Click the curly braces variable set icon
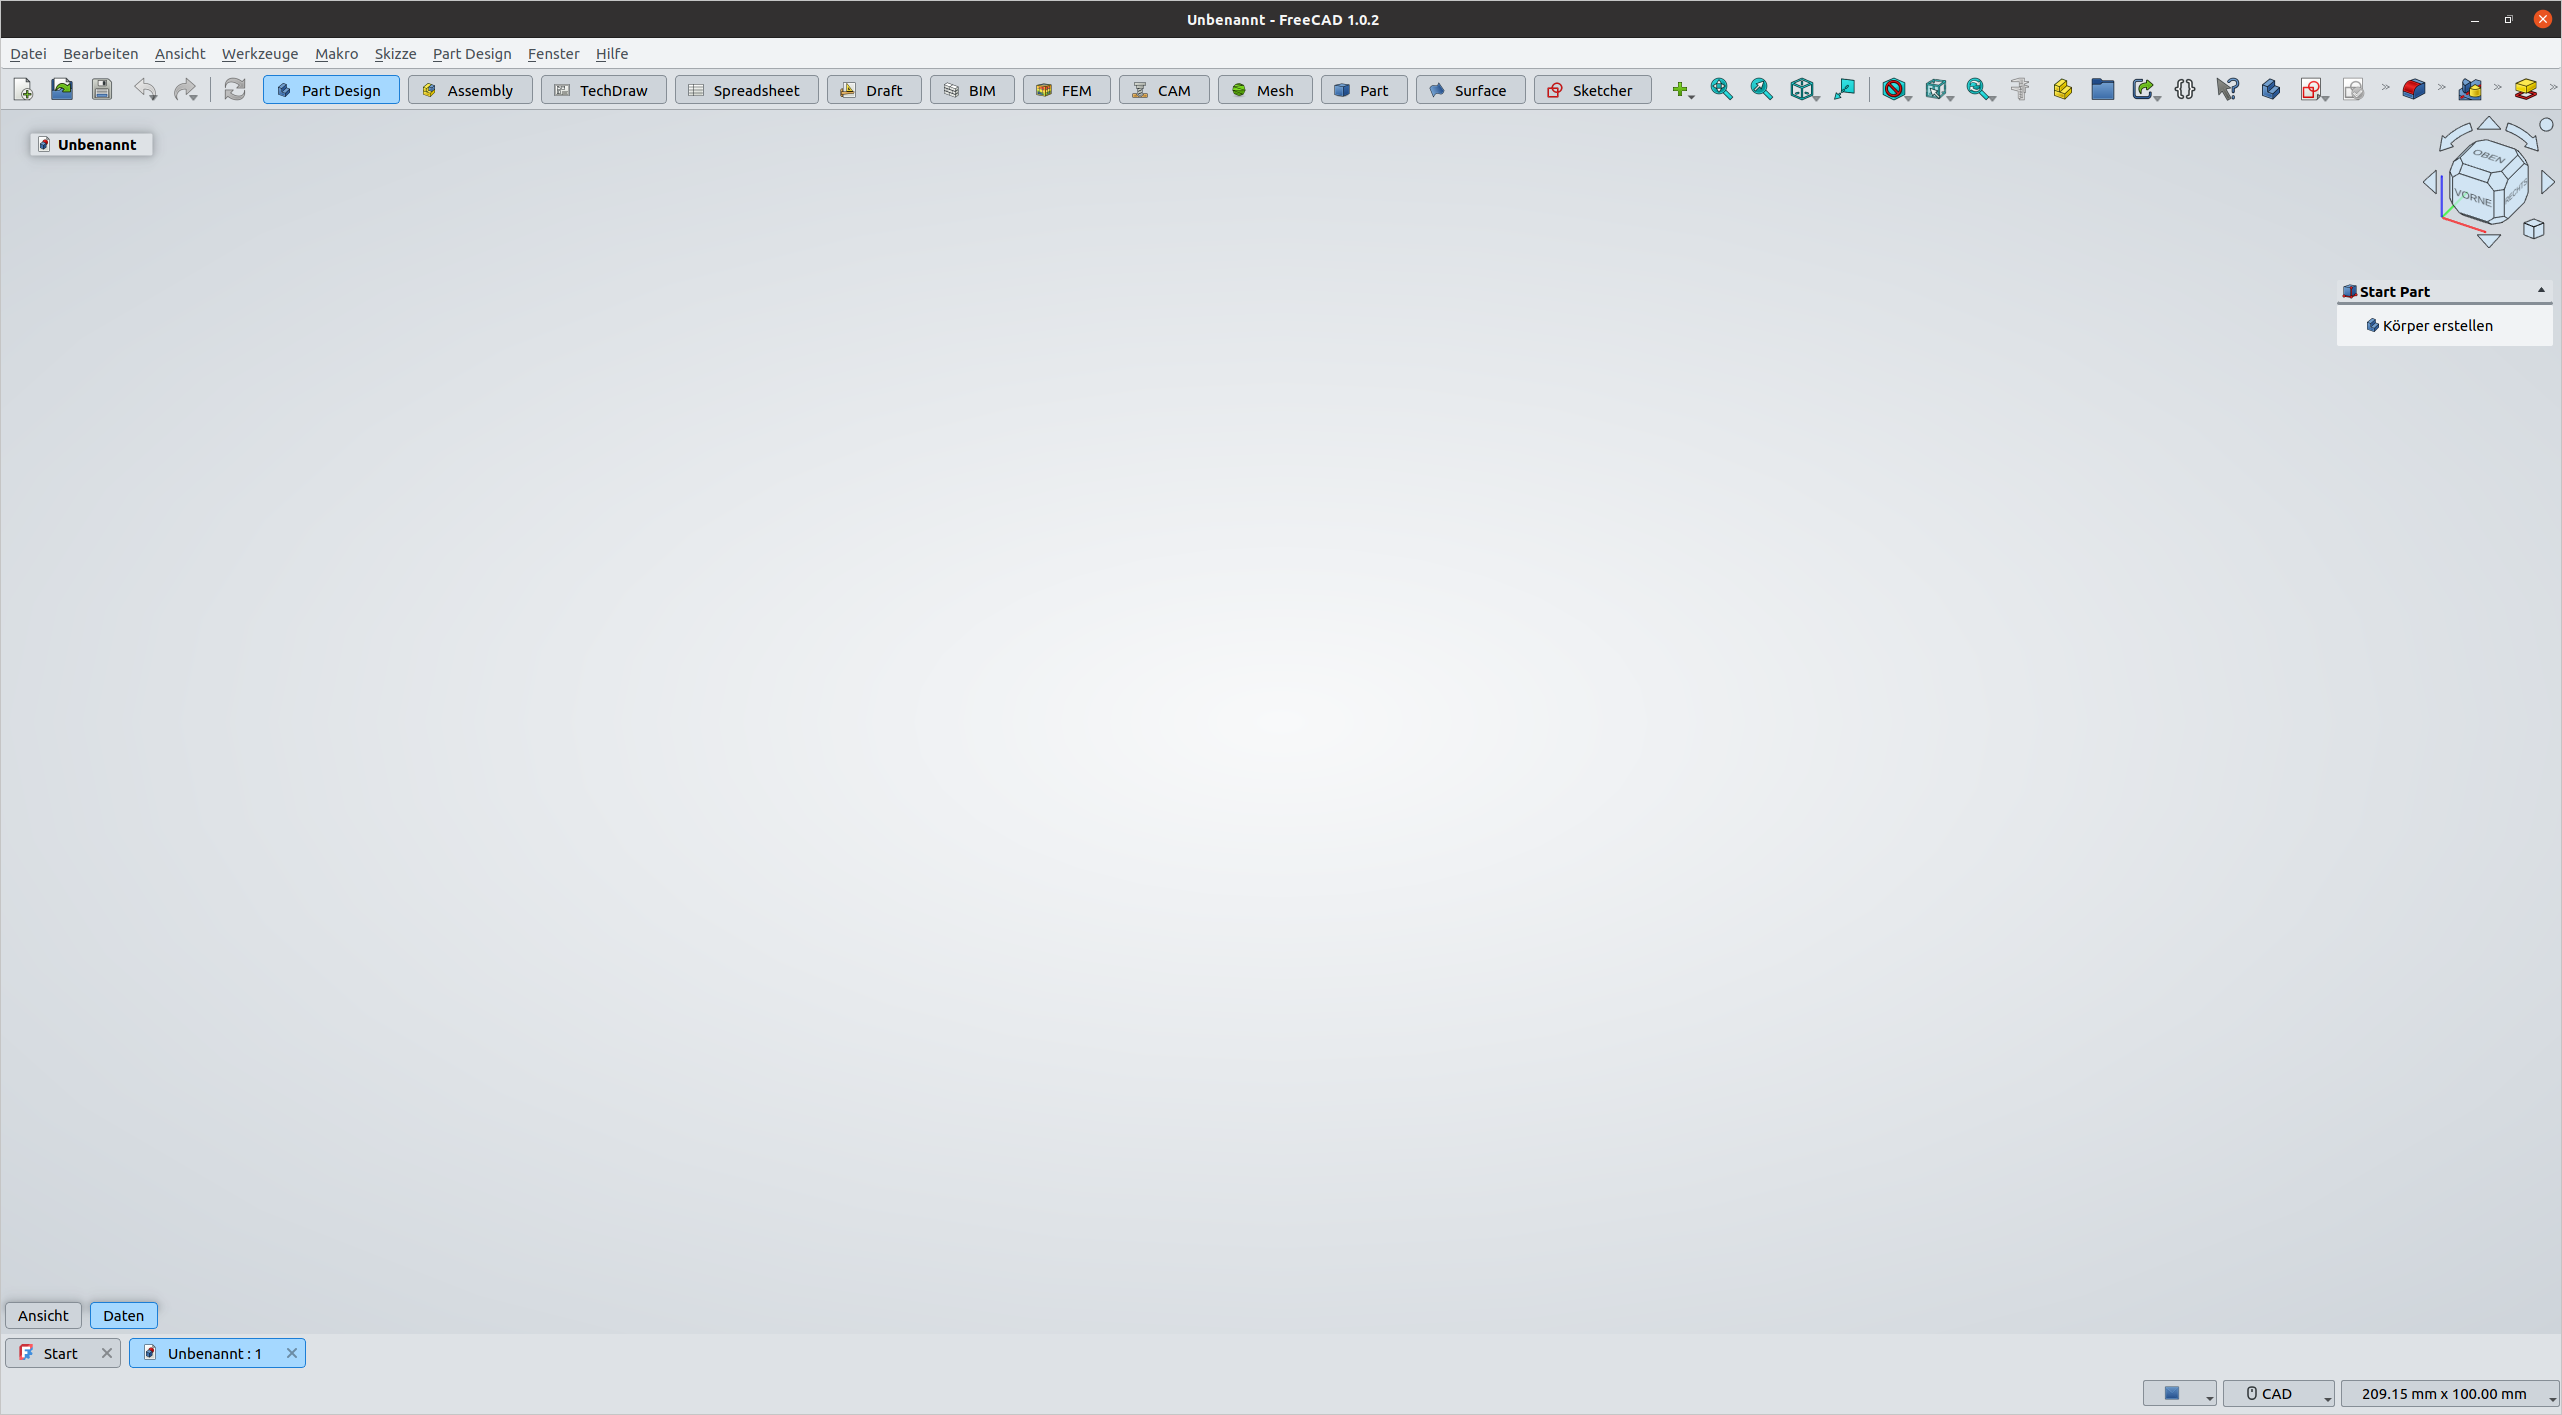Viewport: 2562px width, 1415px height. click(2184, 89)
